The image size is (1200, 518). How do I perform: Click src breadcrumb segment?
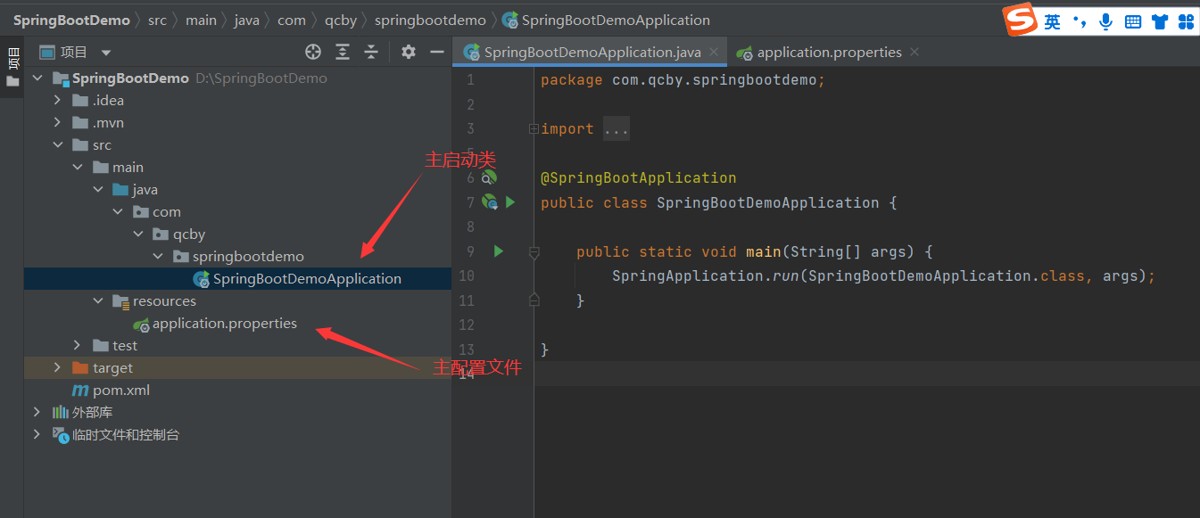click(x=157, y=20)
